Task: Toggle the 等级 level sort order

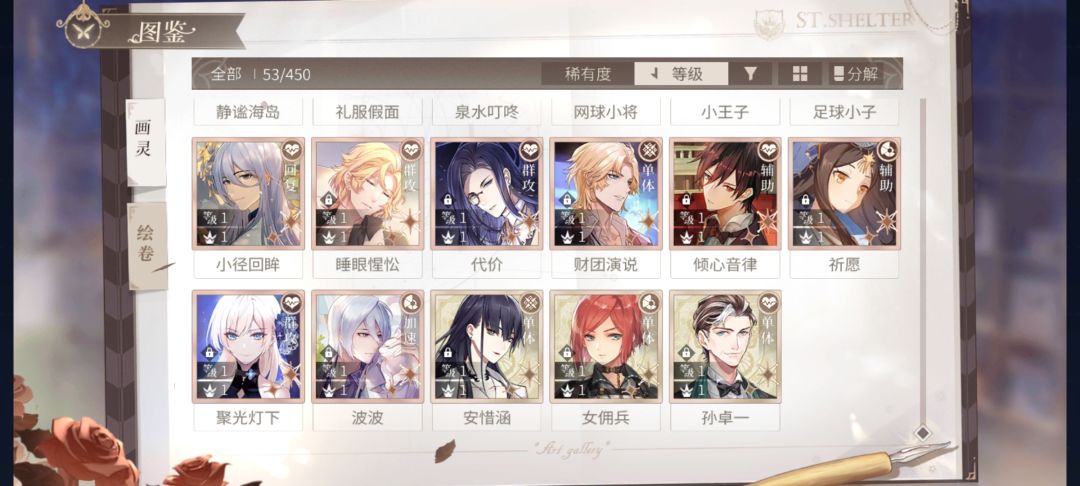Action: [x=681, y=74]
